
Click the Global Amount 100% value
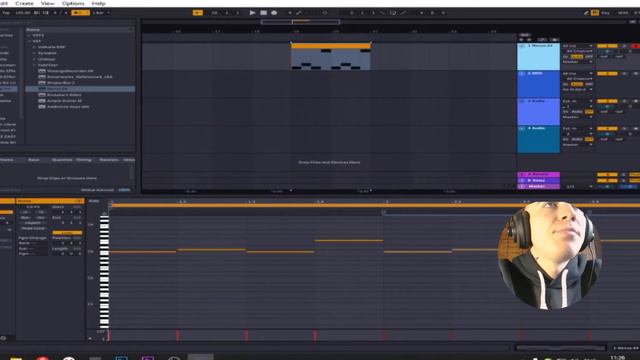click(124, 190)
